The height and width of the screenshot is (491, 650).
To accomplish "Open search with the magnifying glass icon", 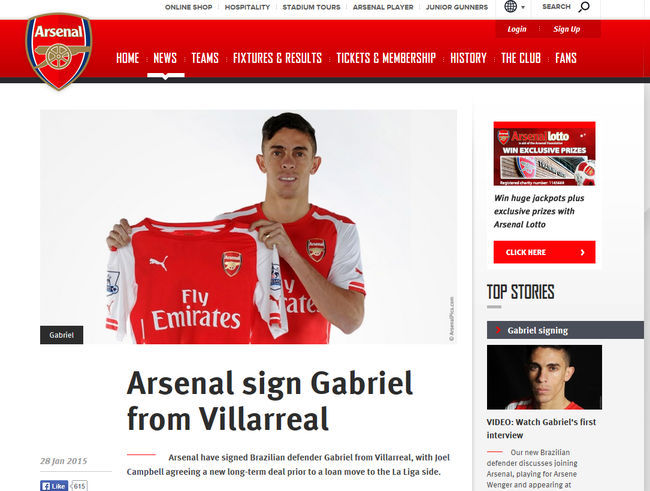I will 584,7.
